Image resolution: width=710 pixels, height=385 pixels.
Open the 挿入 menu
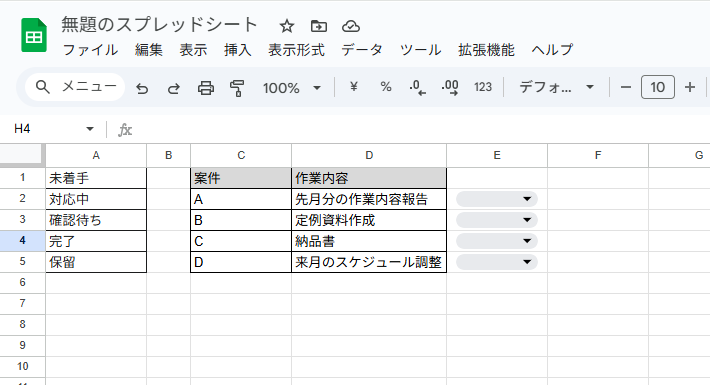(x=238, y=50)
